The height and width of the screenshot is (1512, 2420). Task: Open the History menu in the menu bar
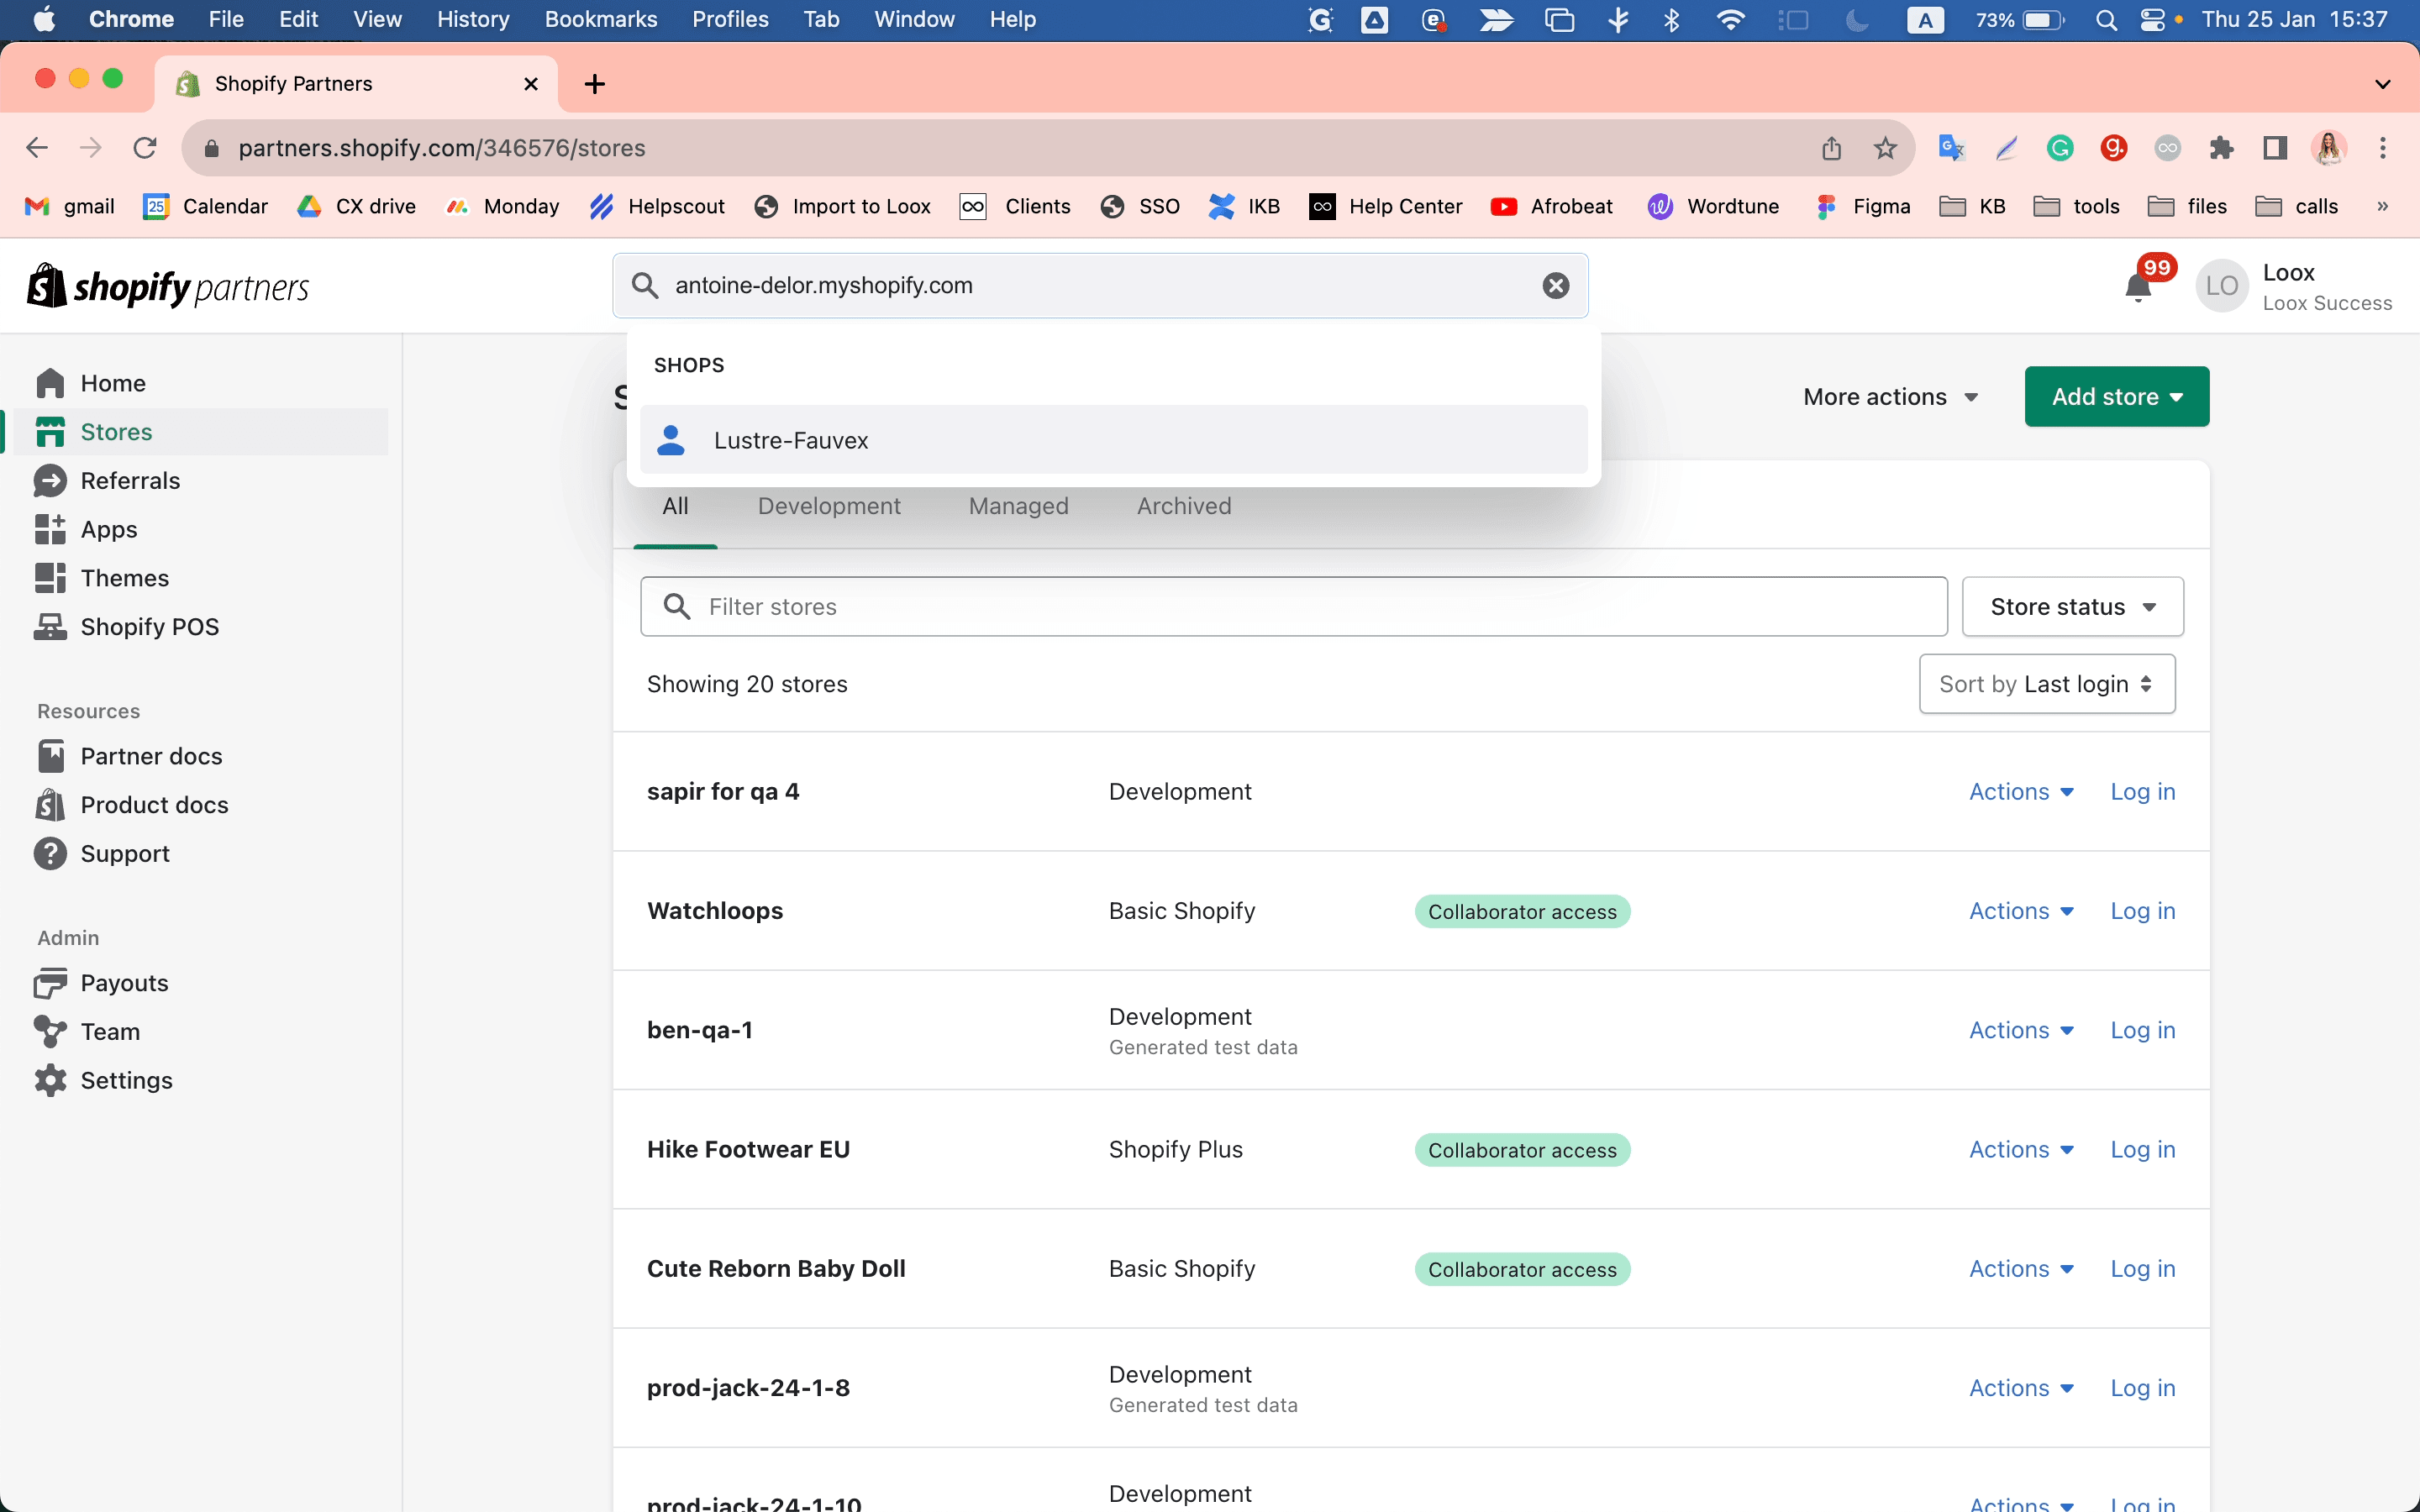473,20
